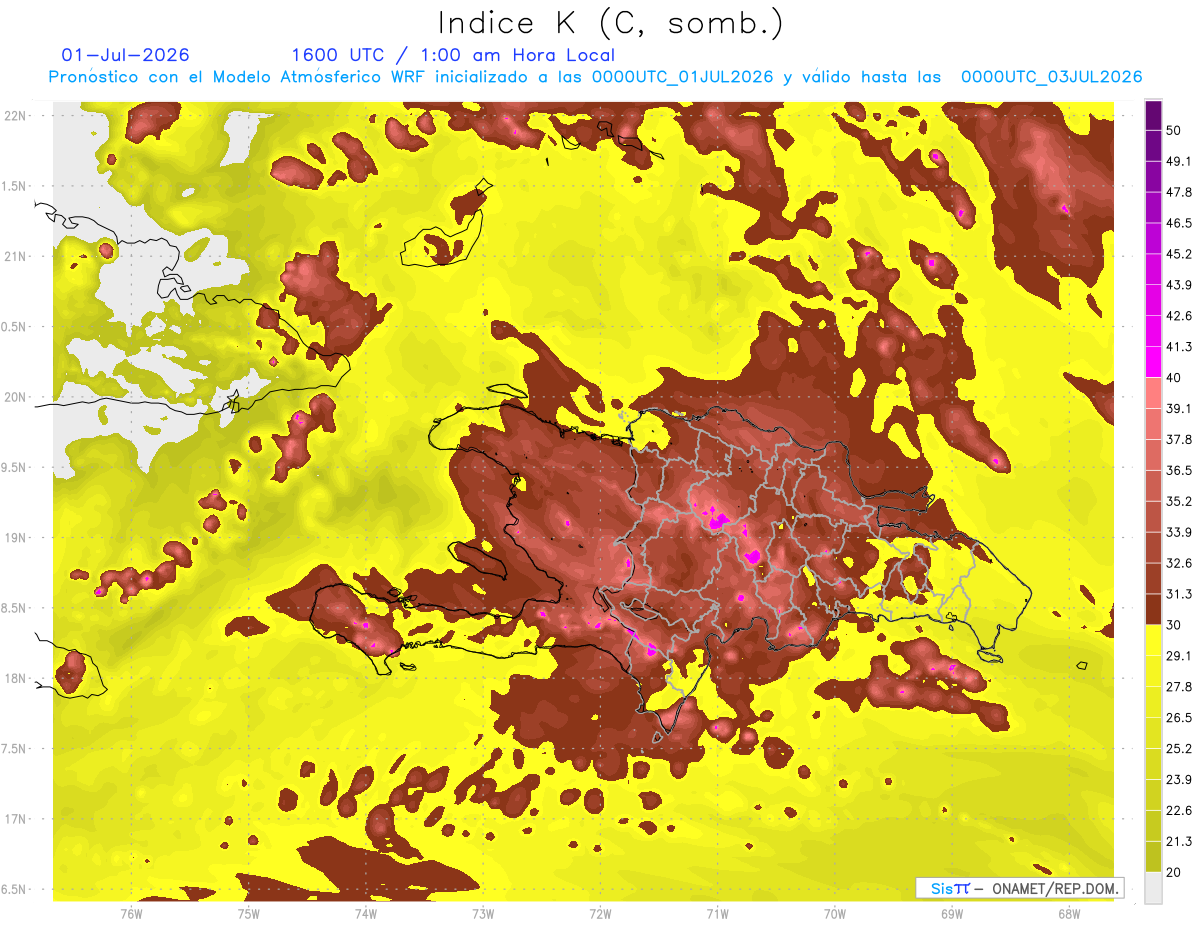This screenshot has height=927, width=1200.
Task: Click the '41.3' colorbar value
Action: click(x=1179, y=347)
